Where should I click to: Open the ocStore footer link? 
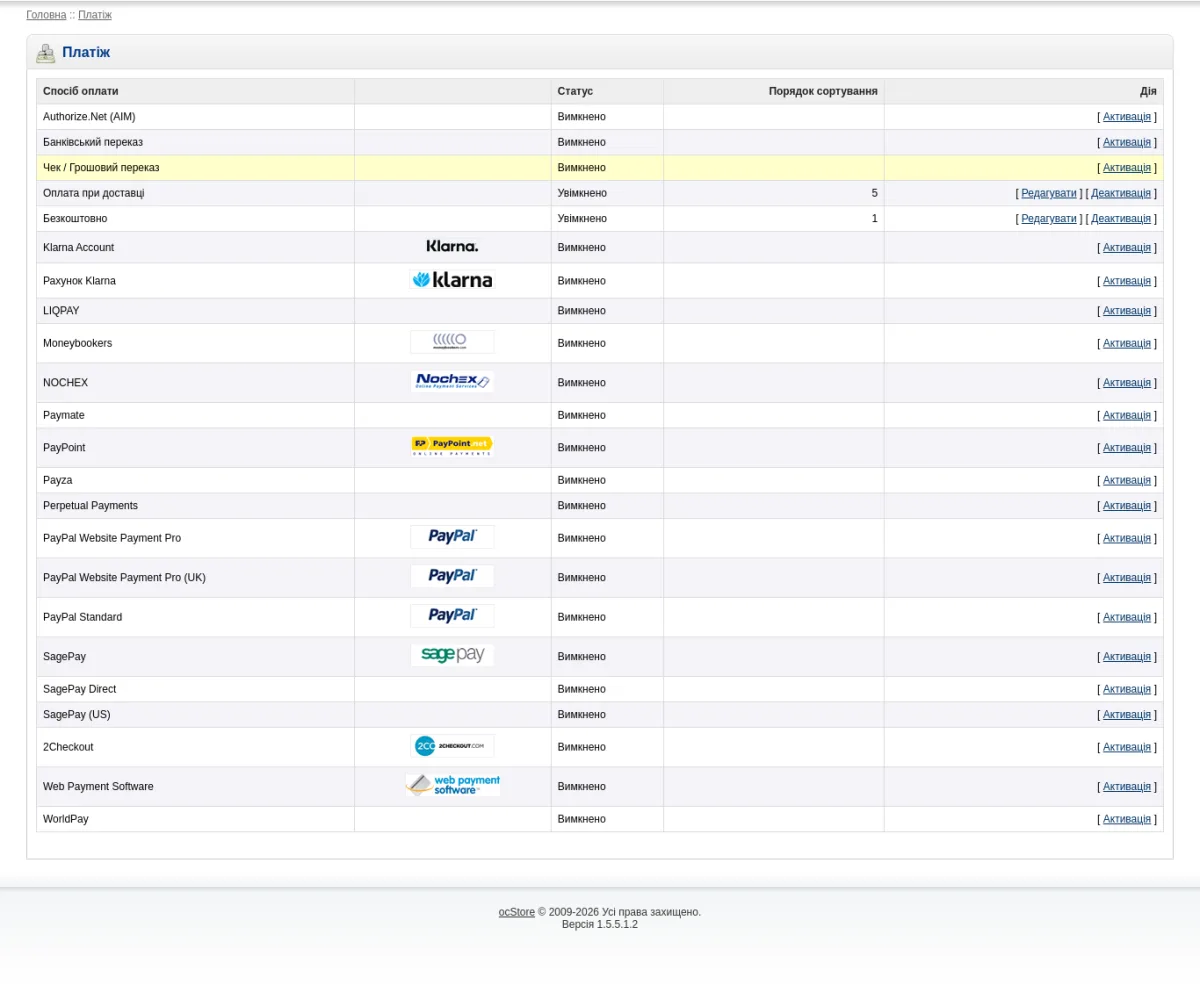point(517,912)
